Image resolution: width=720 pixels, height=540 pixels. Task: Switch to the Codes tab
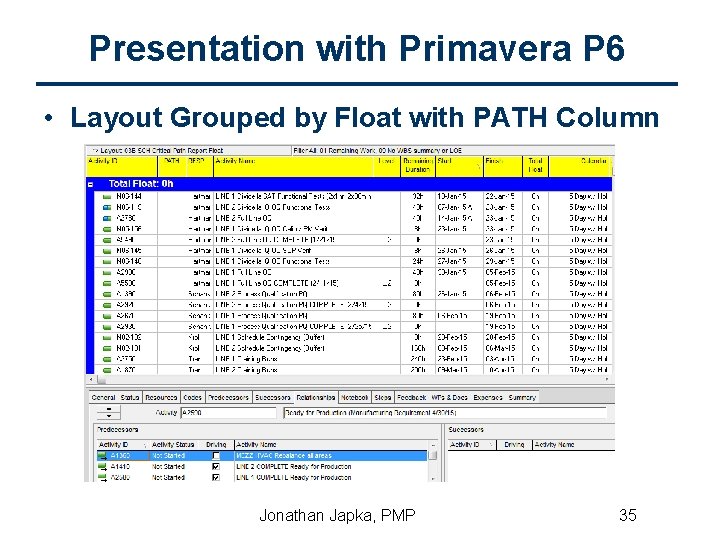(192, 398)
